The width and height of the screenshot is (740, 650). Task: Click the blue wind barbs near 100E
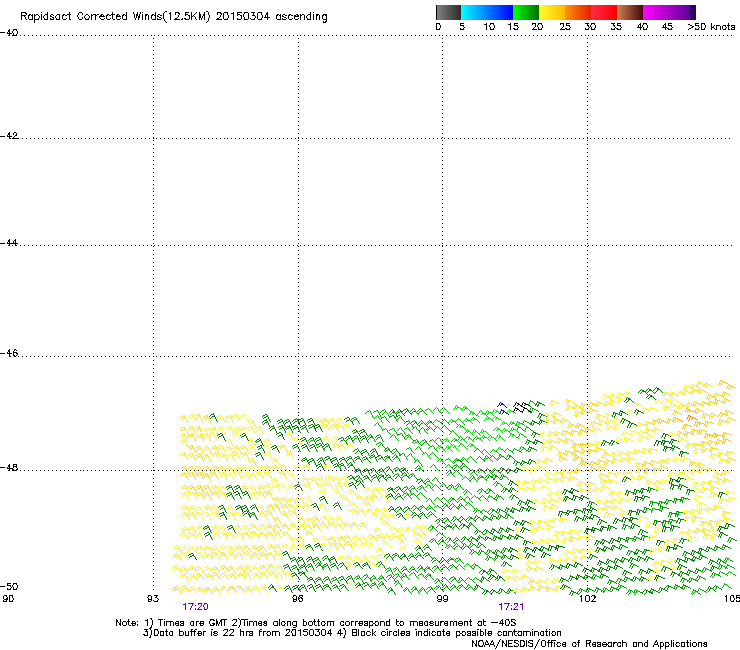click(x=504, y=408)
